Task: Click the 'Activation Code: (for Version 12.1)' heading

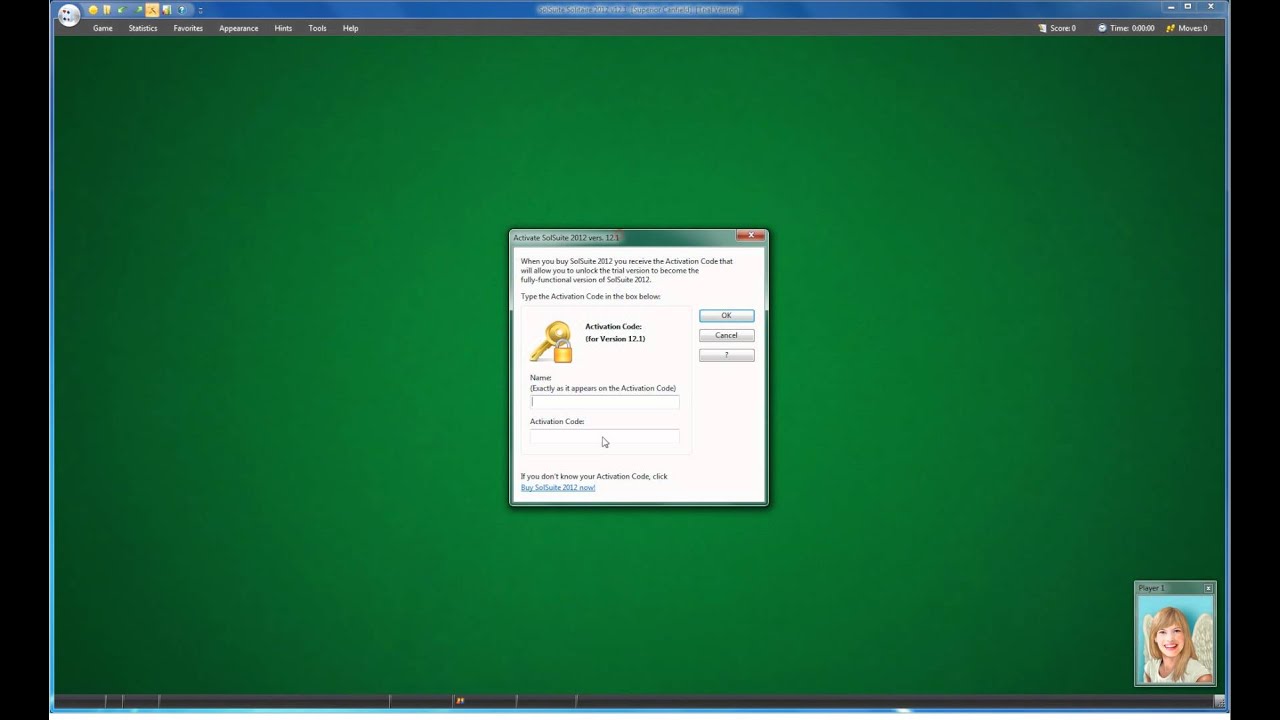Action: pyautogui.click(x=615, y=332)
